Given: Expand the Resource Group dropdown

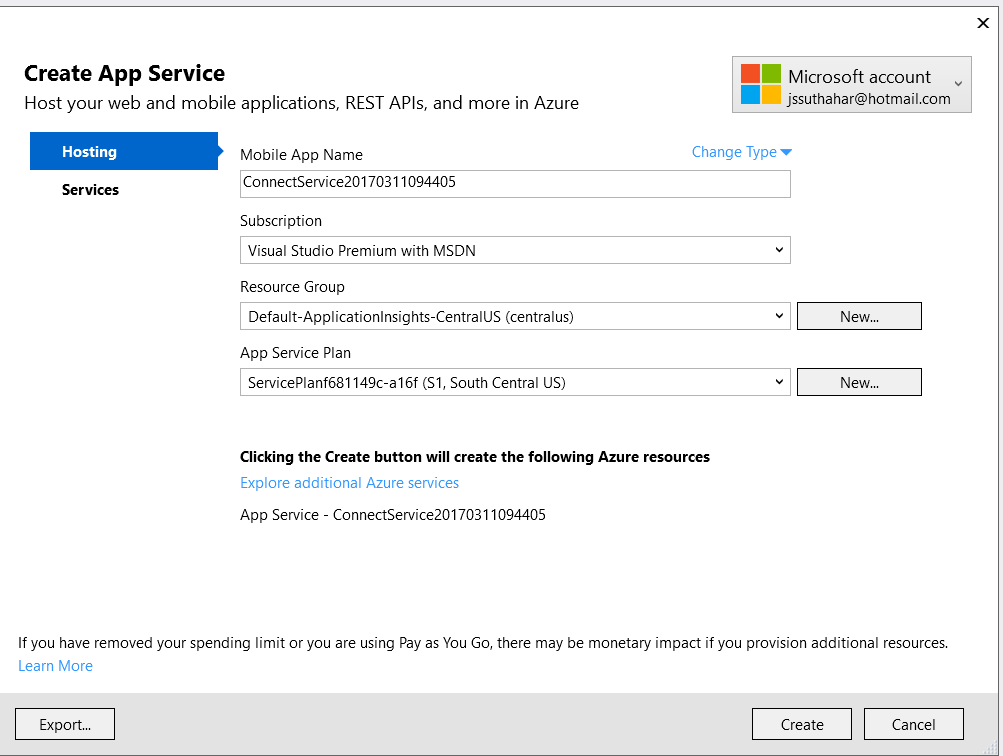Looking at the screenshot, I should pos(515,316).
